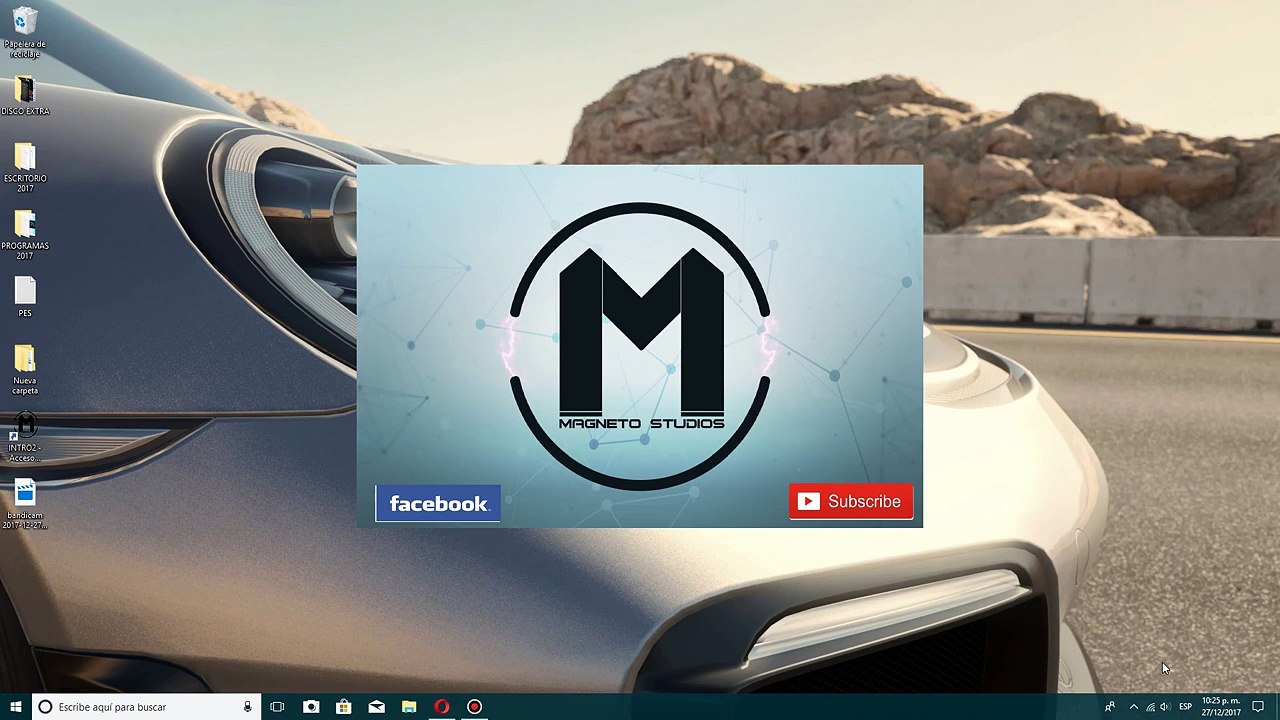Open File Explorer from the taskbar
1280x720 pixels.
[x=409, y=707]
